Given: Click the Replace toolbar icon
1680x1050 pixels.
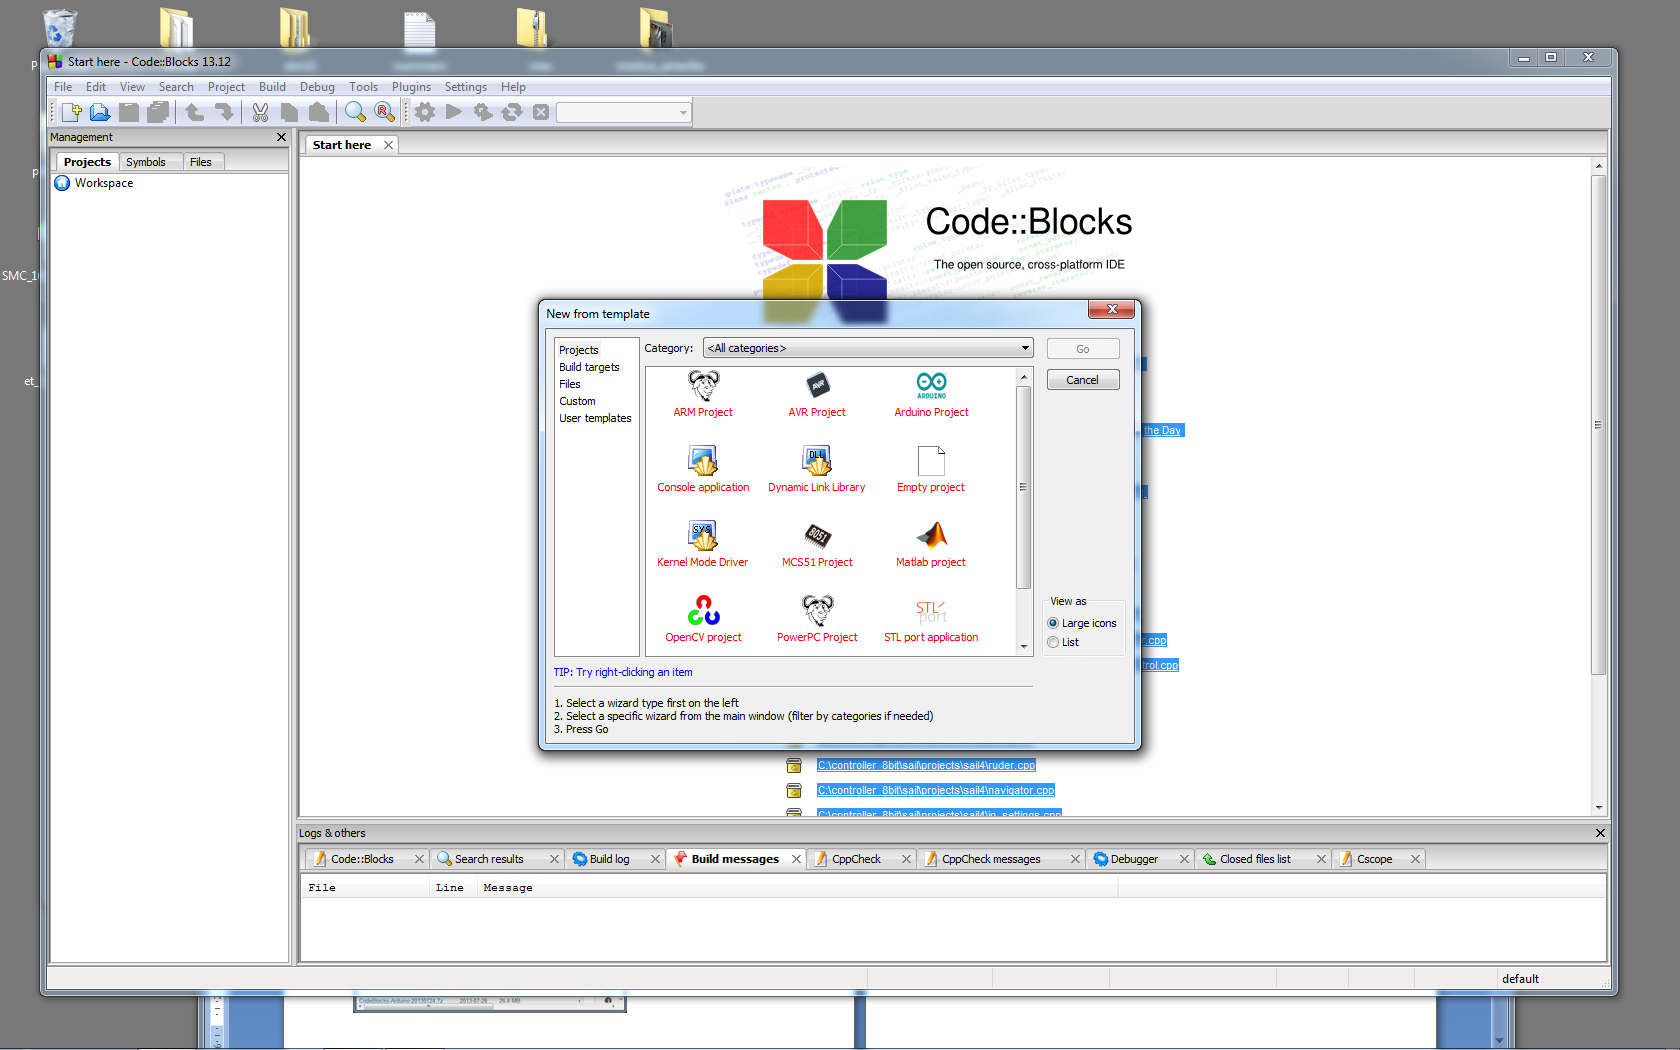Looking at the screenshot, I should coord(384,112).
